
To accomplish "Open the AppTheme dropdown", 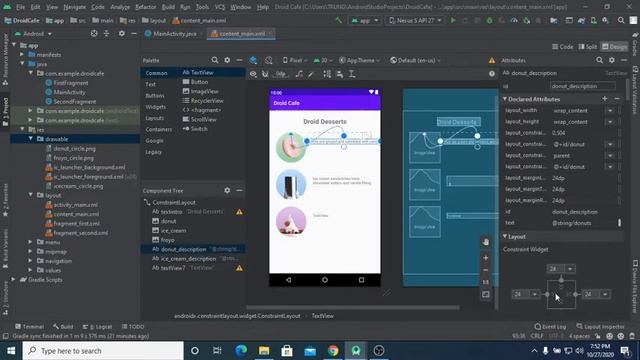I will [x=359, y=60].
